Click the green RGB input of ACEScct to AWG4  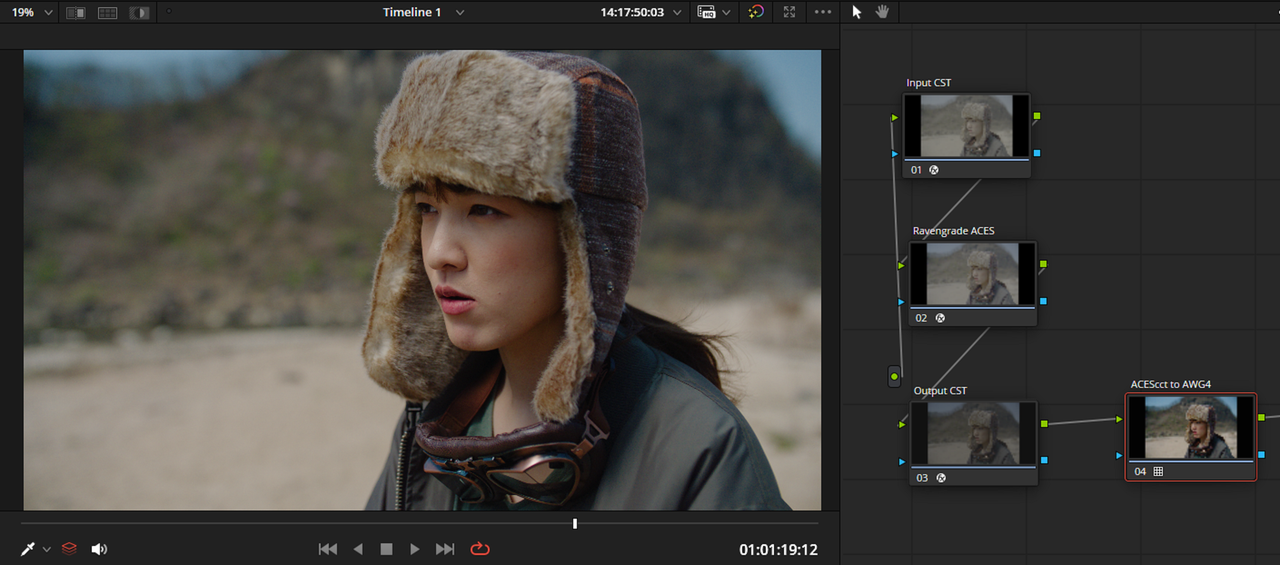coord(1120,418)
